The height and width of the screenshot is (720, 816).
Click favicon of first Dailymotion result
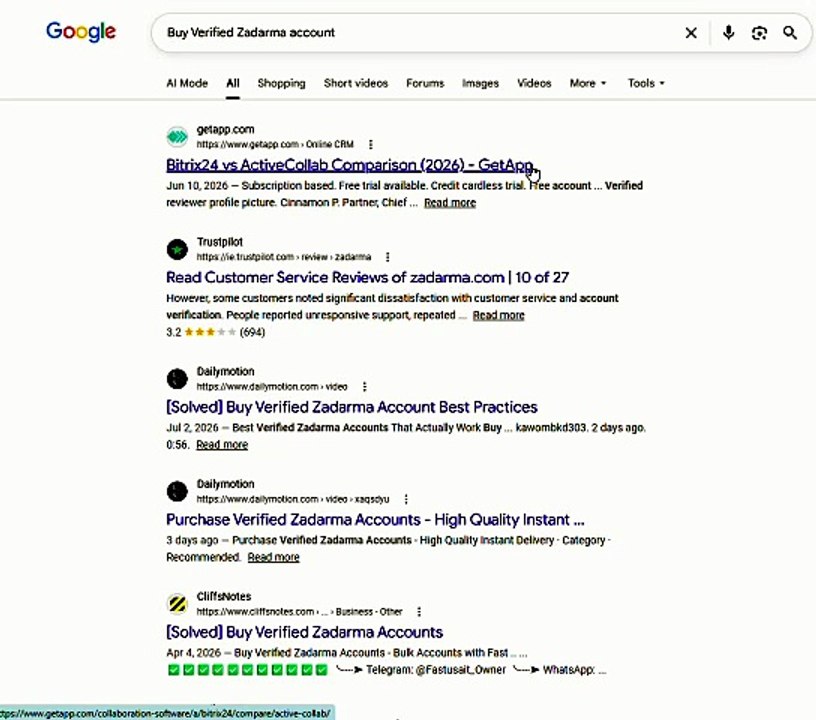click(177, 379)
